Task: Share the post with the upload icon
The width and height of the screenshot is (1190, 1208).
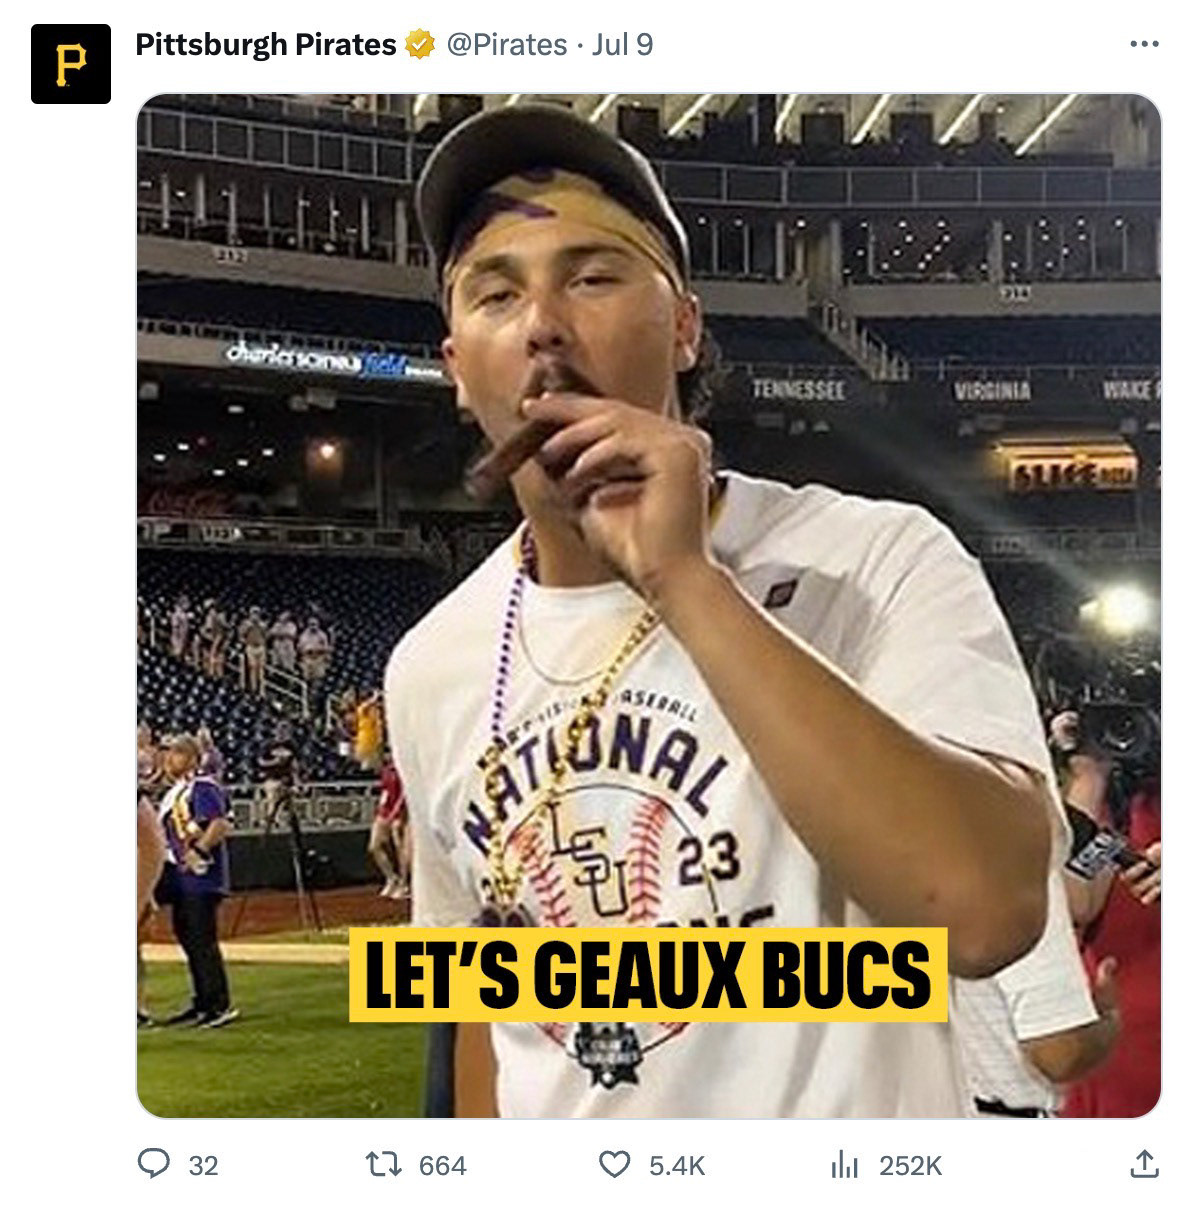Action: [1143, 1164]
